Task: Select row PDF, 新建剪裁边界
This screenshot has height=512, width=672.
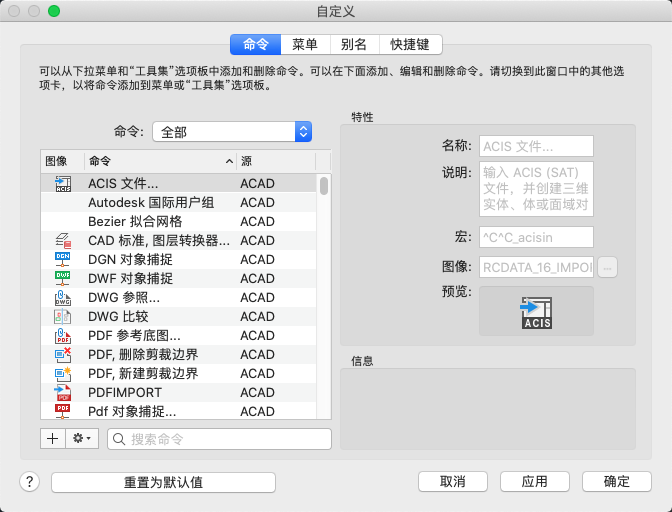Action: point(179,373)
